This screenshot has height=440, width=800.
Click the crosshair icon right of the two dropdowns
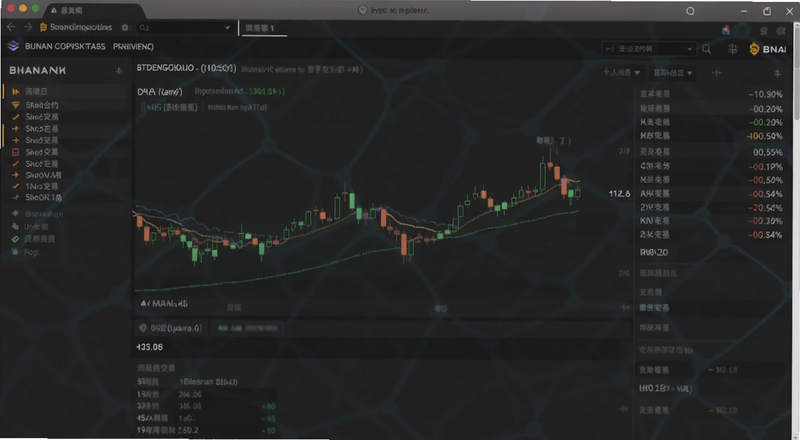click(x=716, y=73)
